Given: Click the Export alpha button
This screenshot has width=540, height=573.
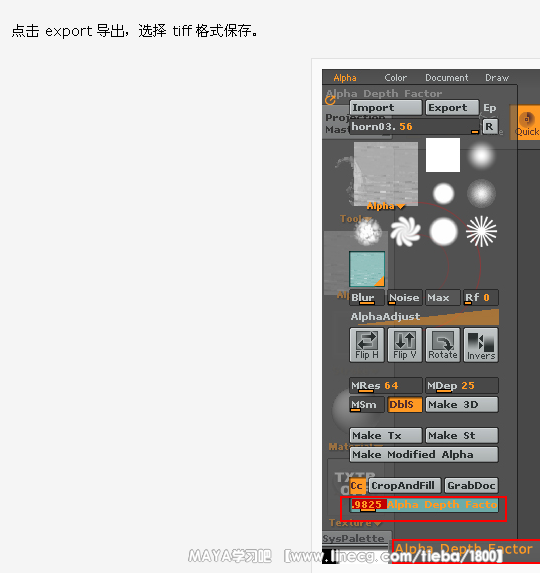Looking at the screenshot, I should point(452,108).
